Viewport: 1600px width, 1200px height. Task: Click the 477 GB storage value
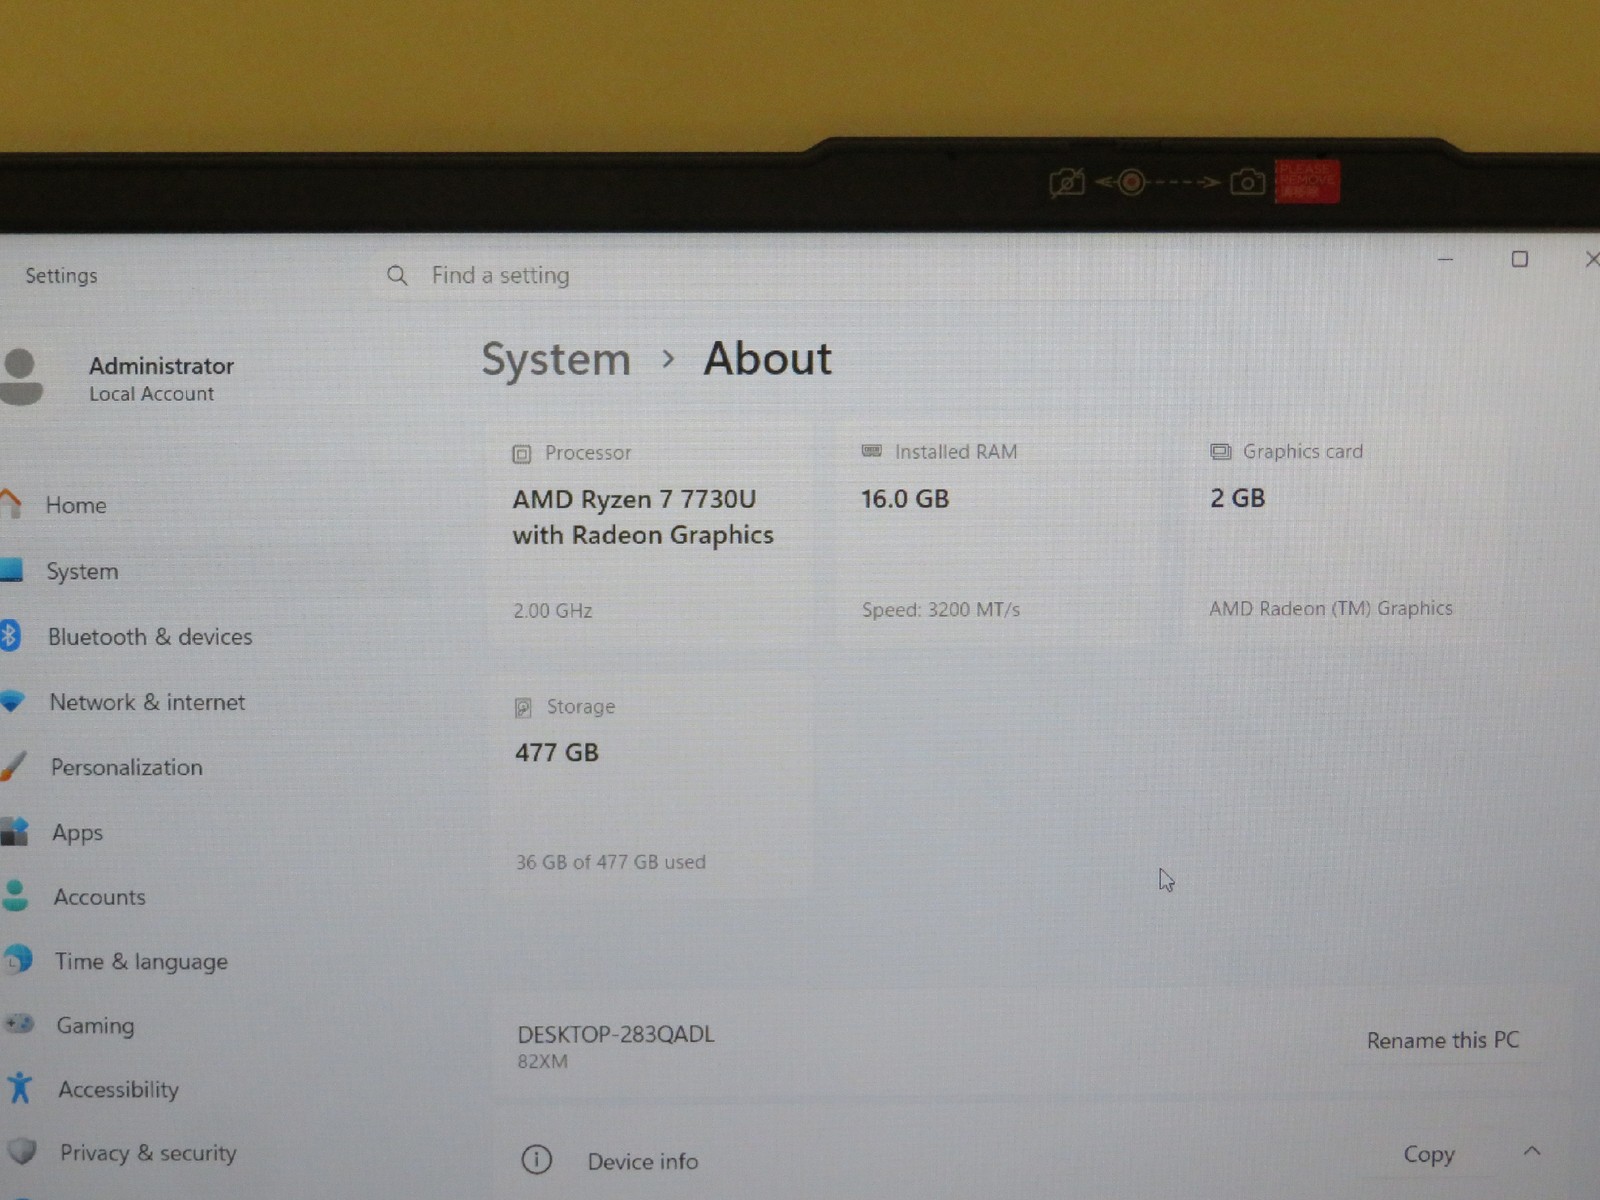(557, 752)
